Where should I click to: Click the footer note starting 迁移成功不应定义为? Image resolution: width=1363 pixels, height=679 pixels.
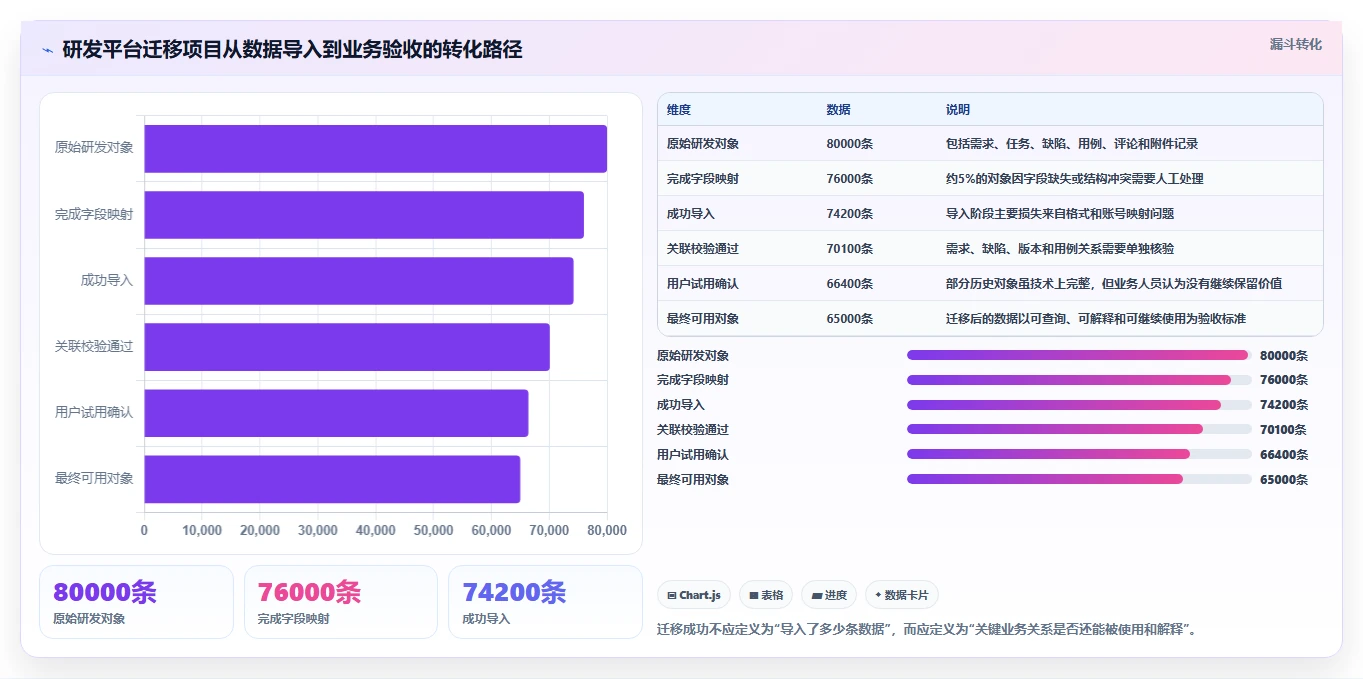point(927,630)
